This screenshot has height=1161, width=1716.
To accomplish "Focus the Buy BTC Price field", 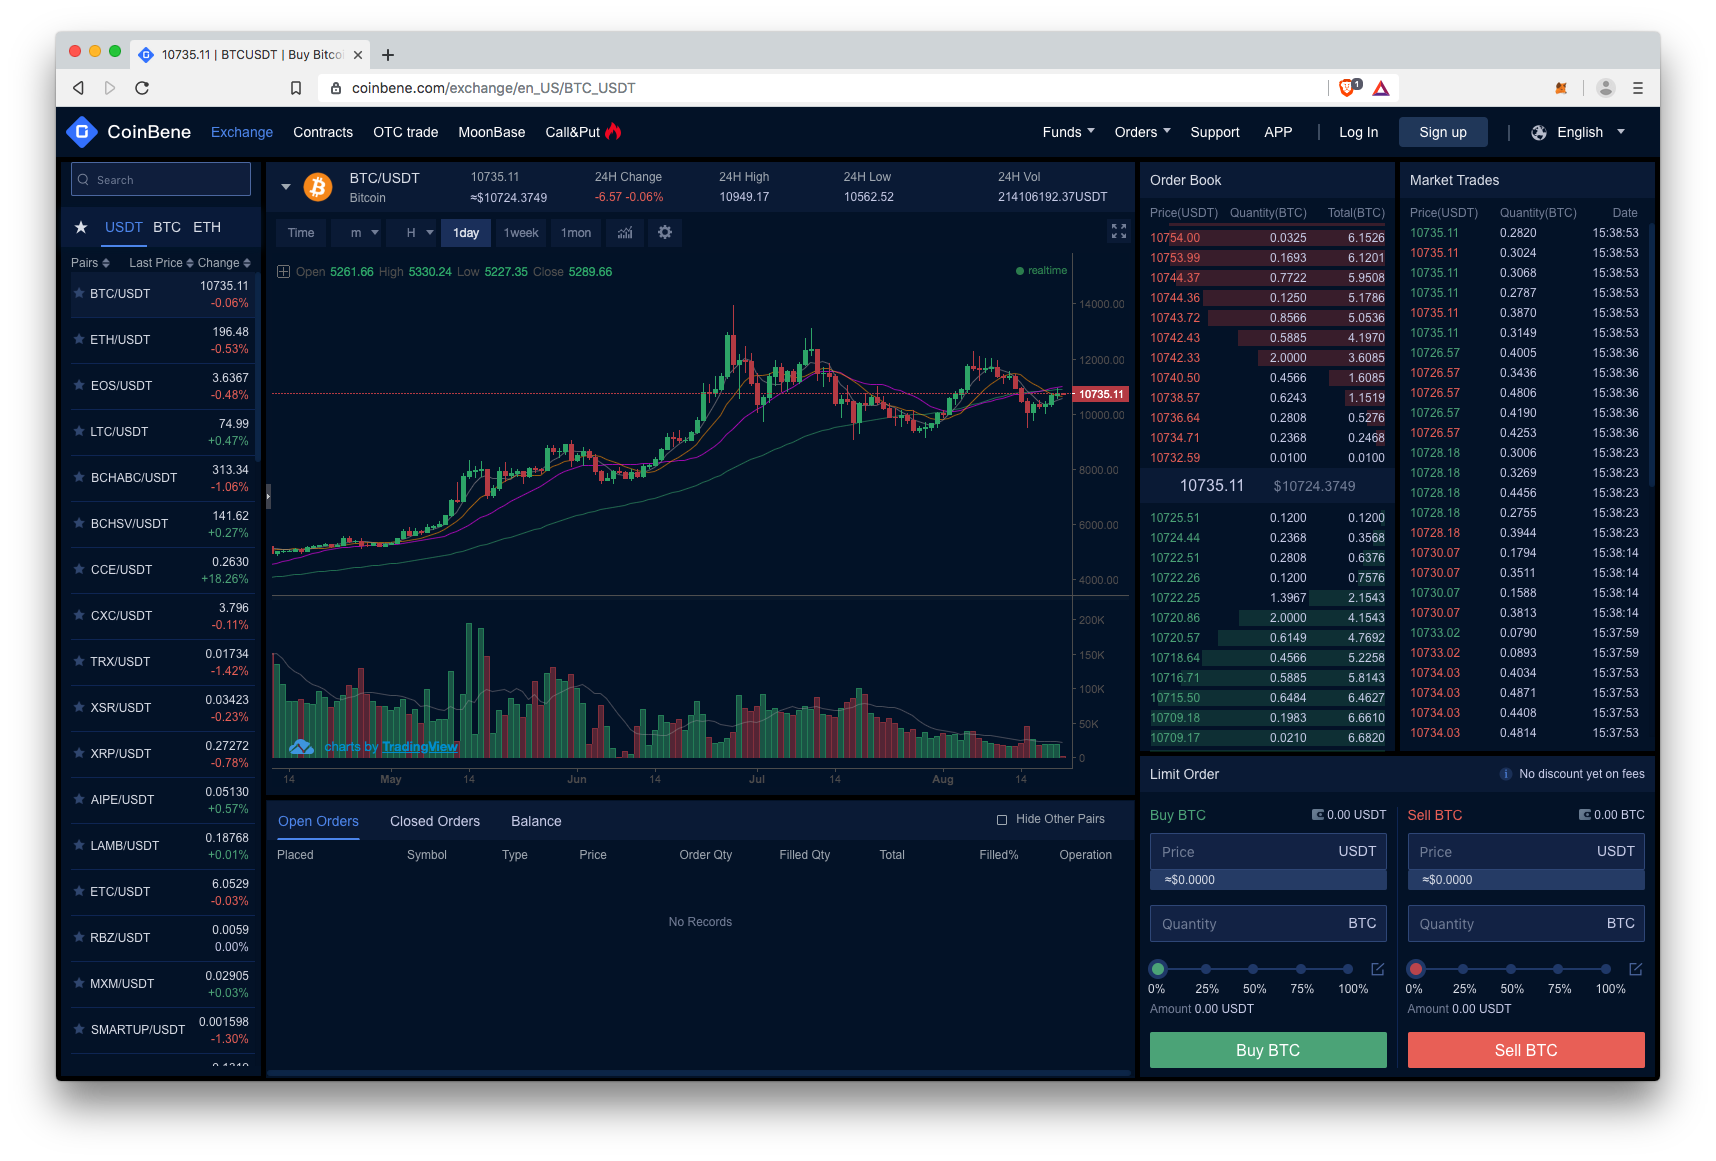I will click(1268, 851).
